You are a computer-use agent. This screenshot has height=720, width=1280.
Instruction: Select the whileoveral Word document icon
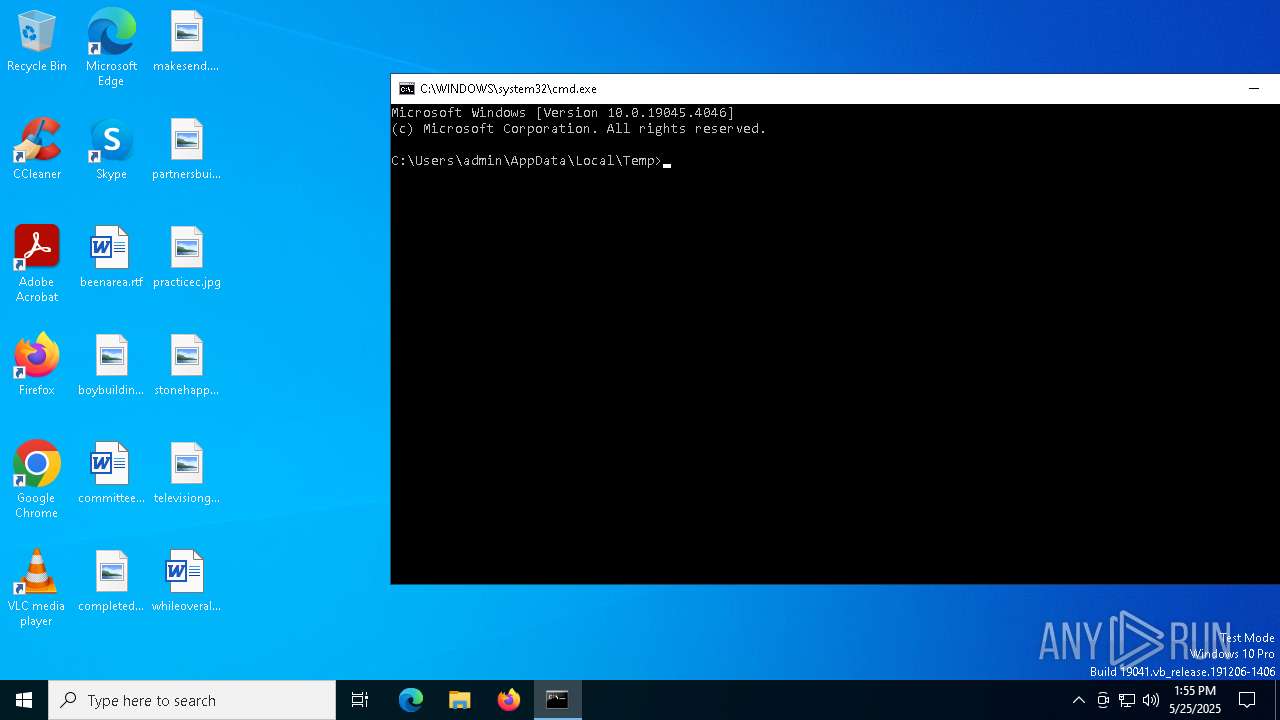click(x=186, y=582)
